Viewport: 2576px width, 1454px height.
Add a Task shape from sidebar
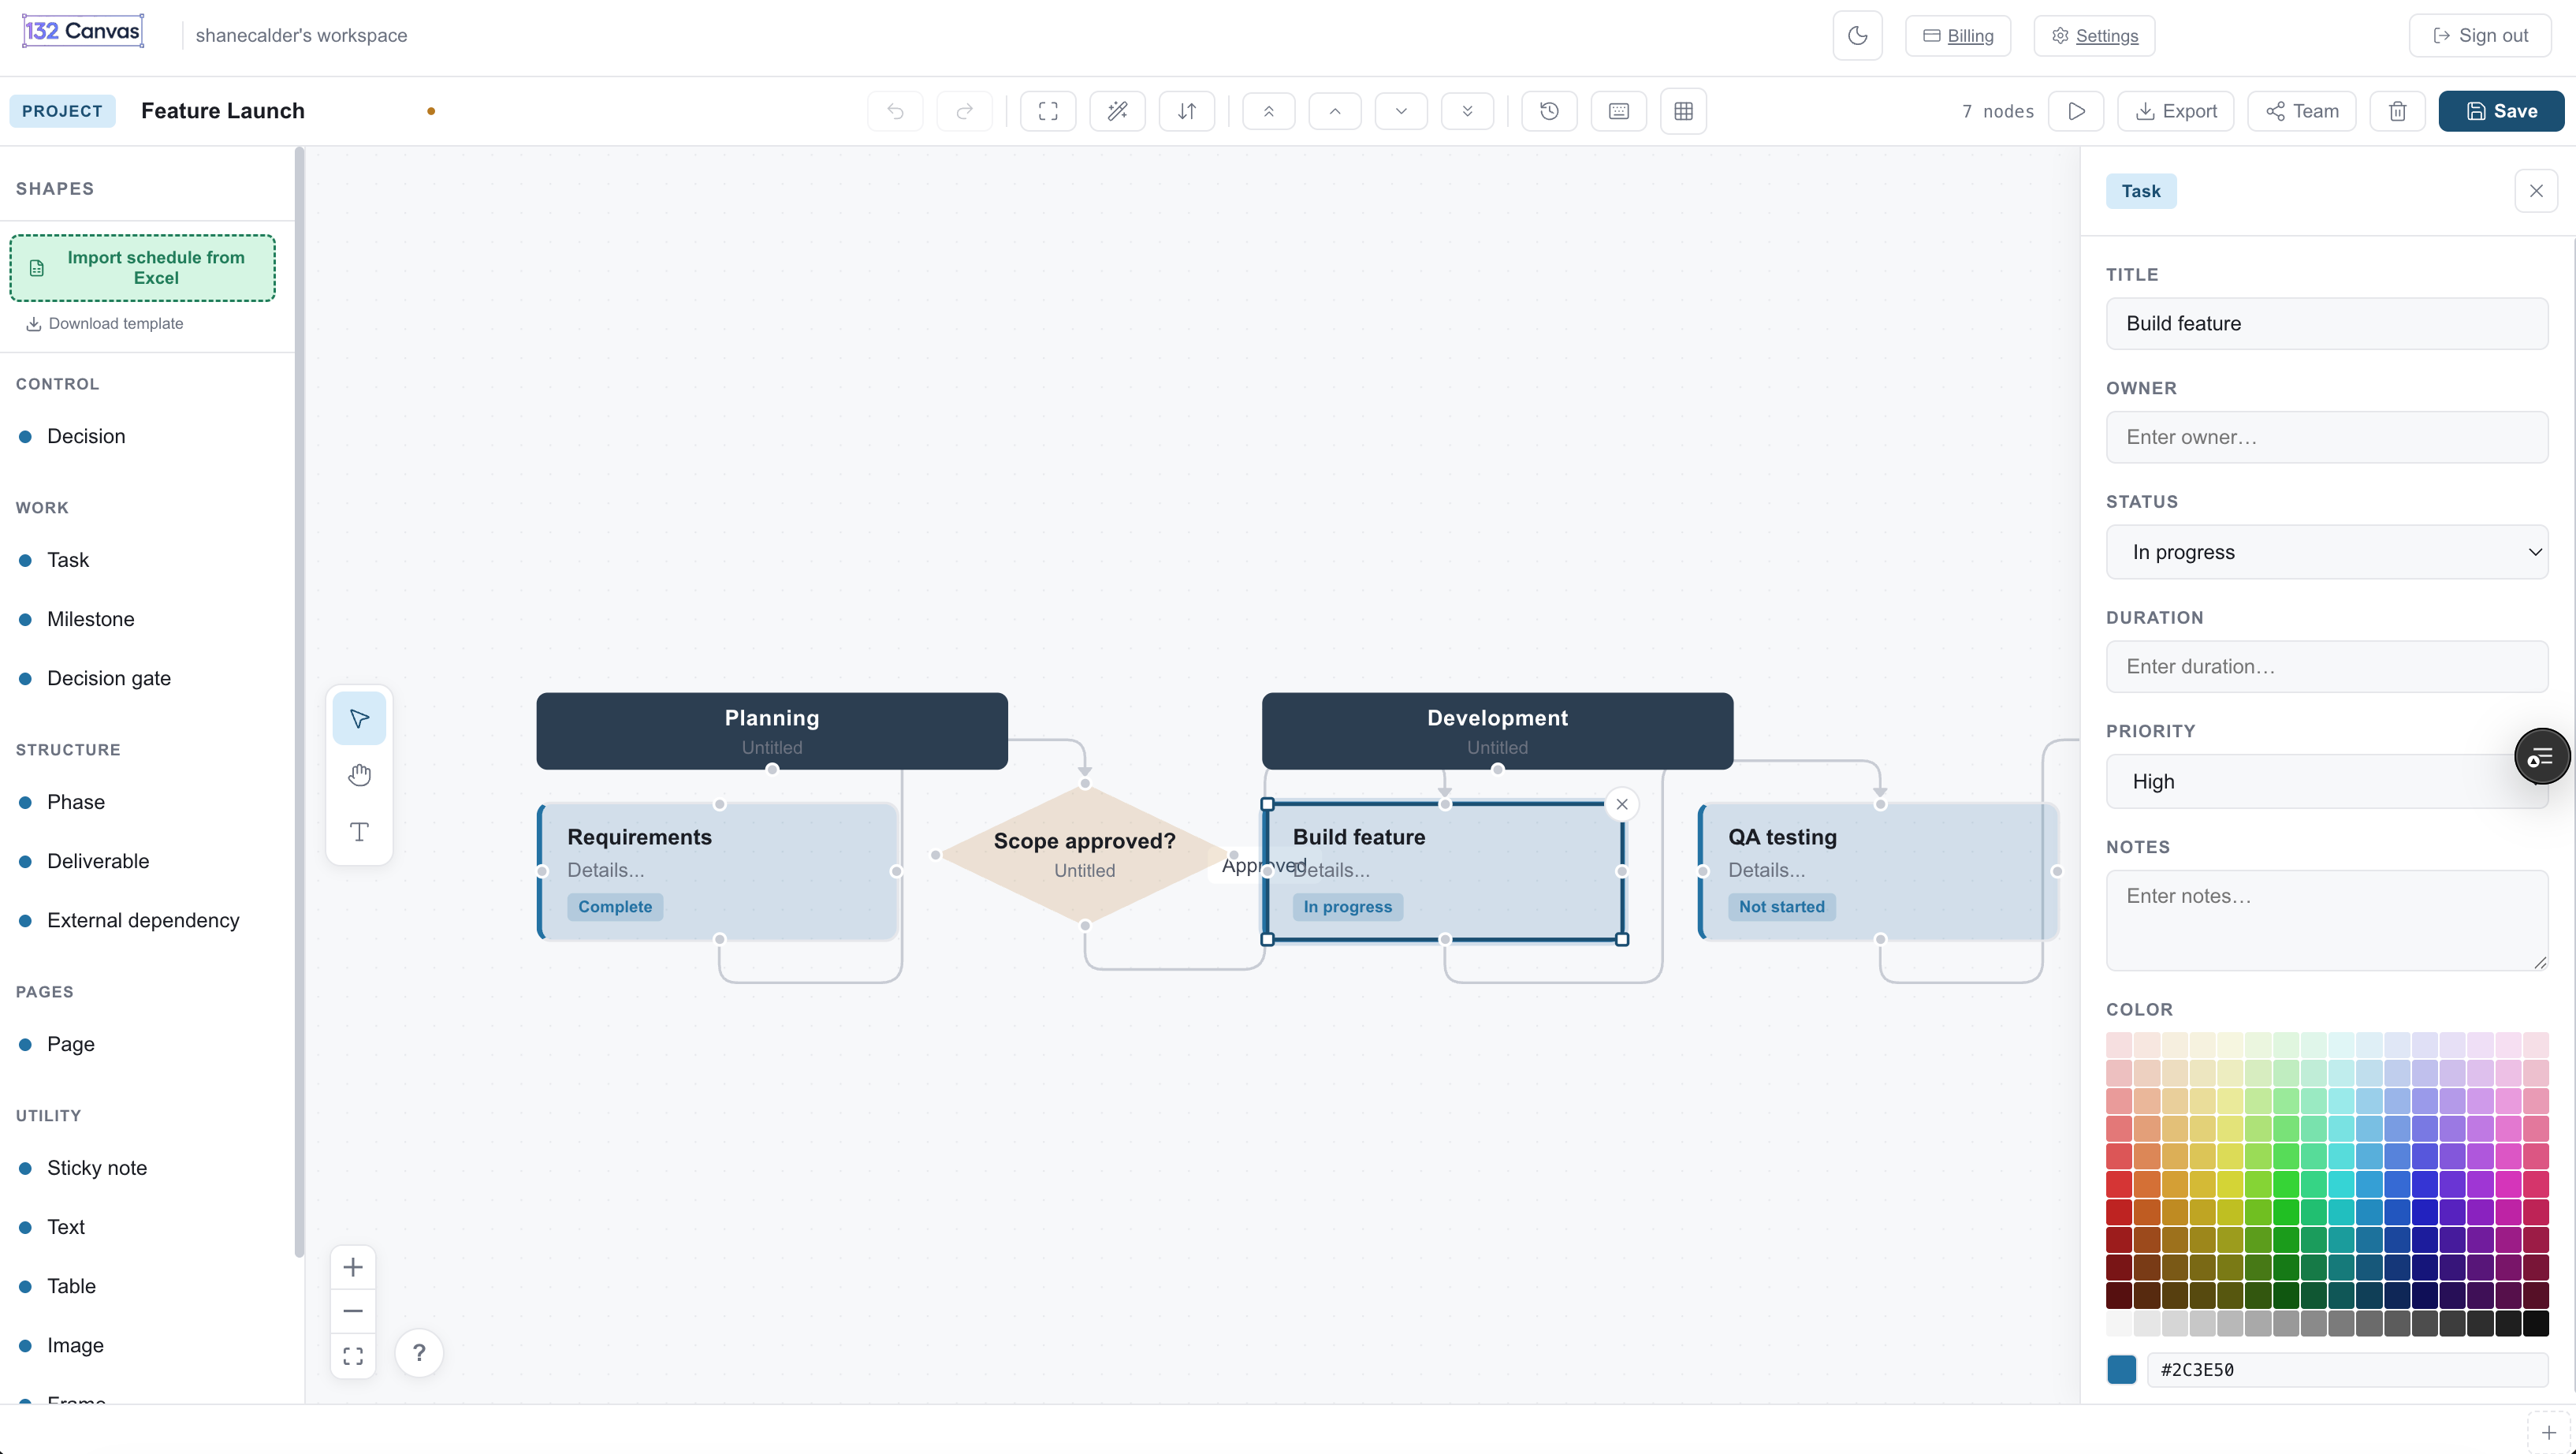point(68,560)
